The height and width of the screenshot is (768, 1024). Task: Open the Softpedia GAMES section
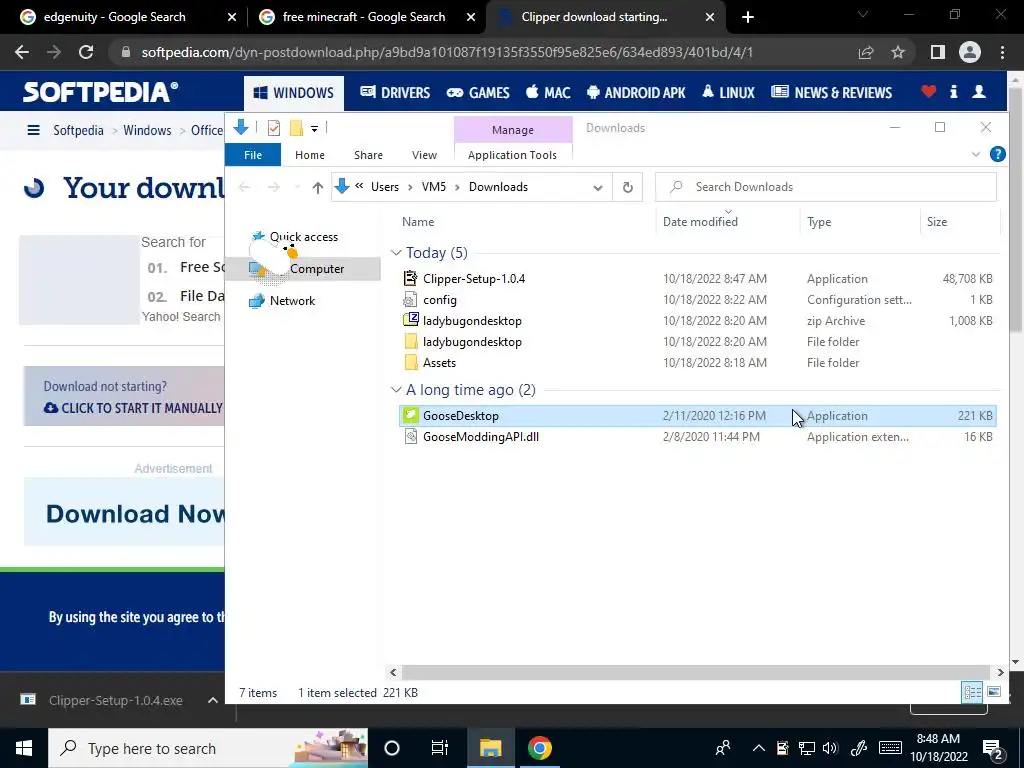(478, 93)
